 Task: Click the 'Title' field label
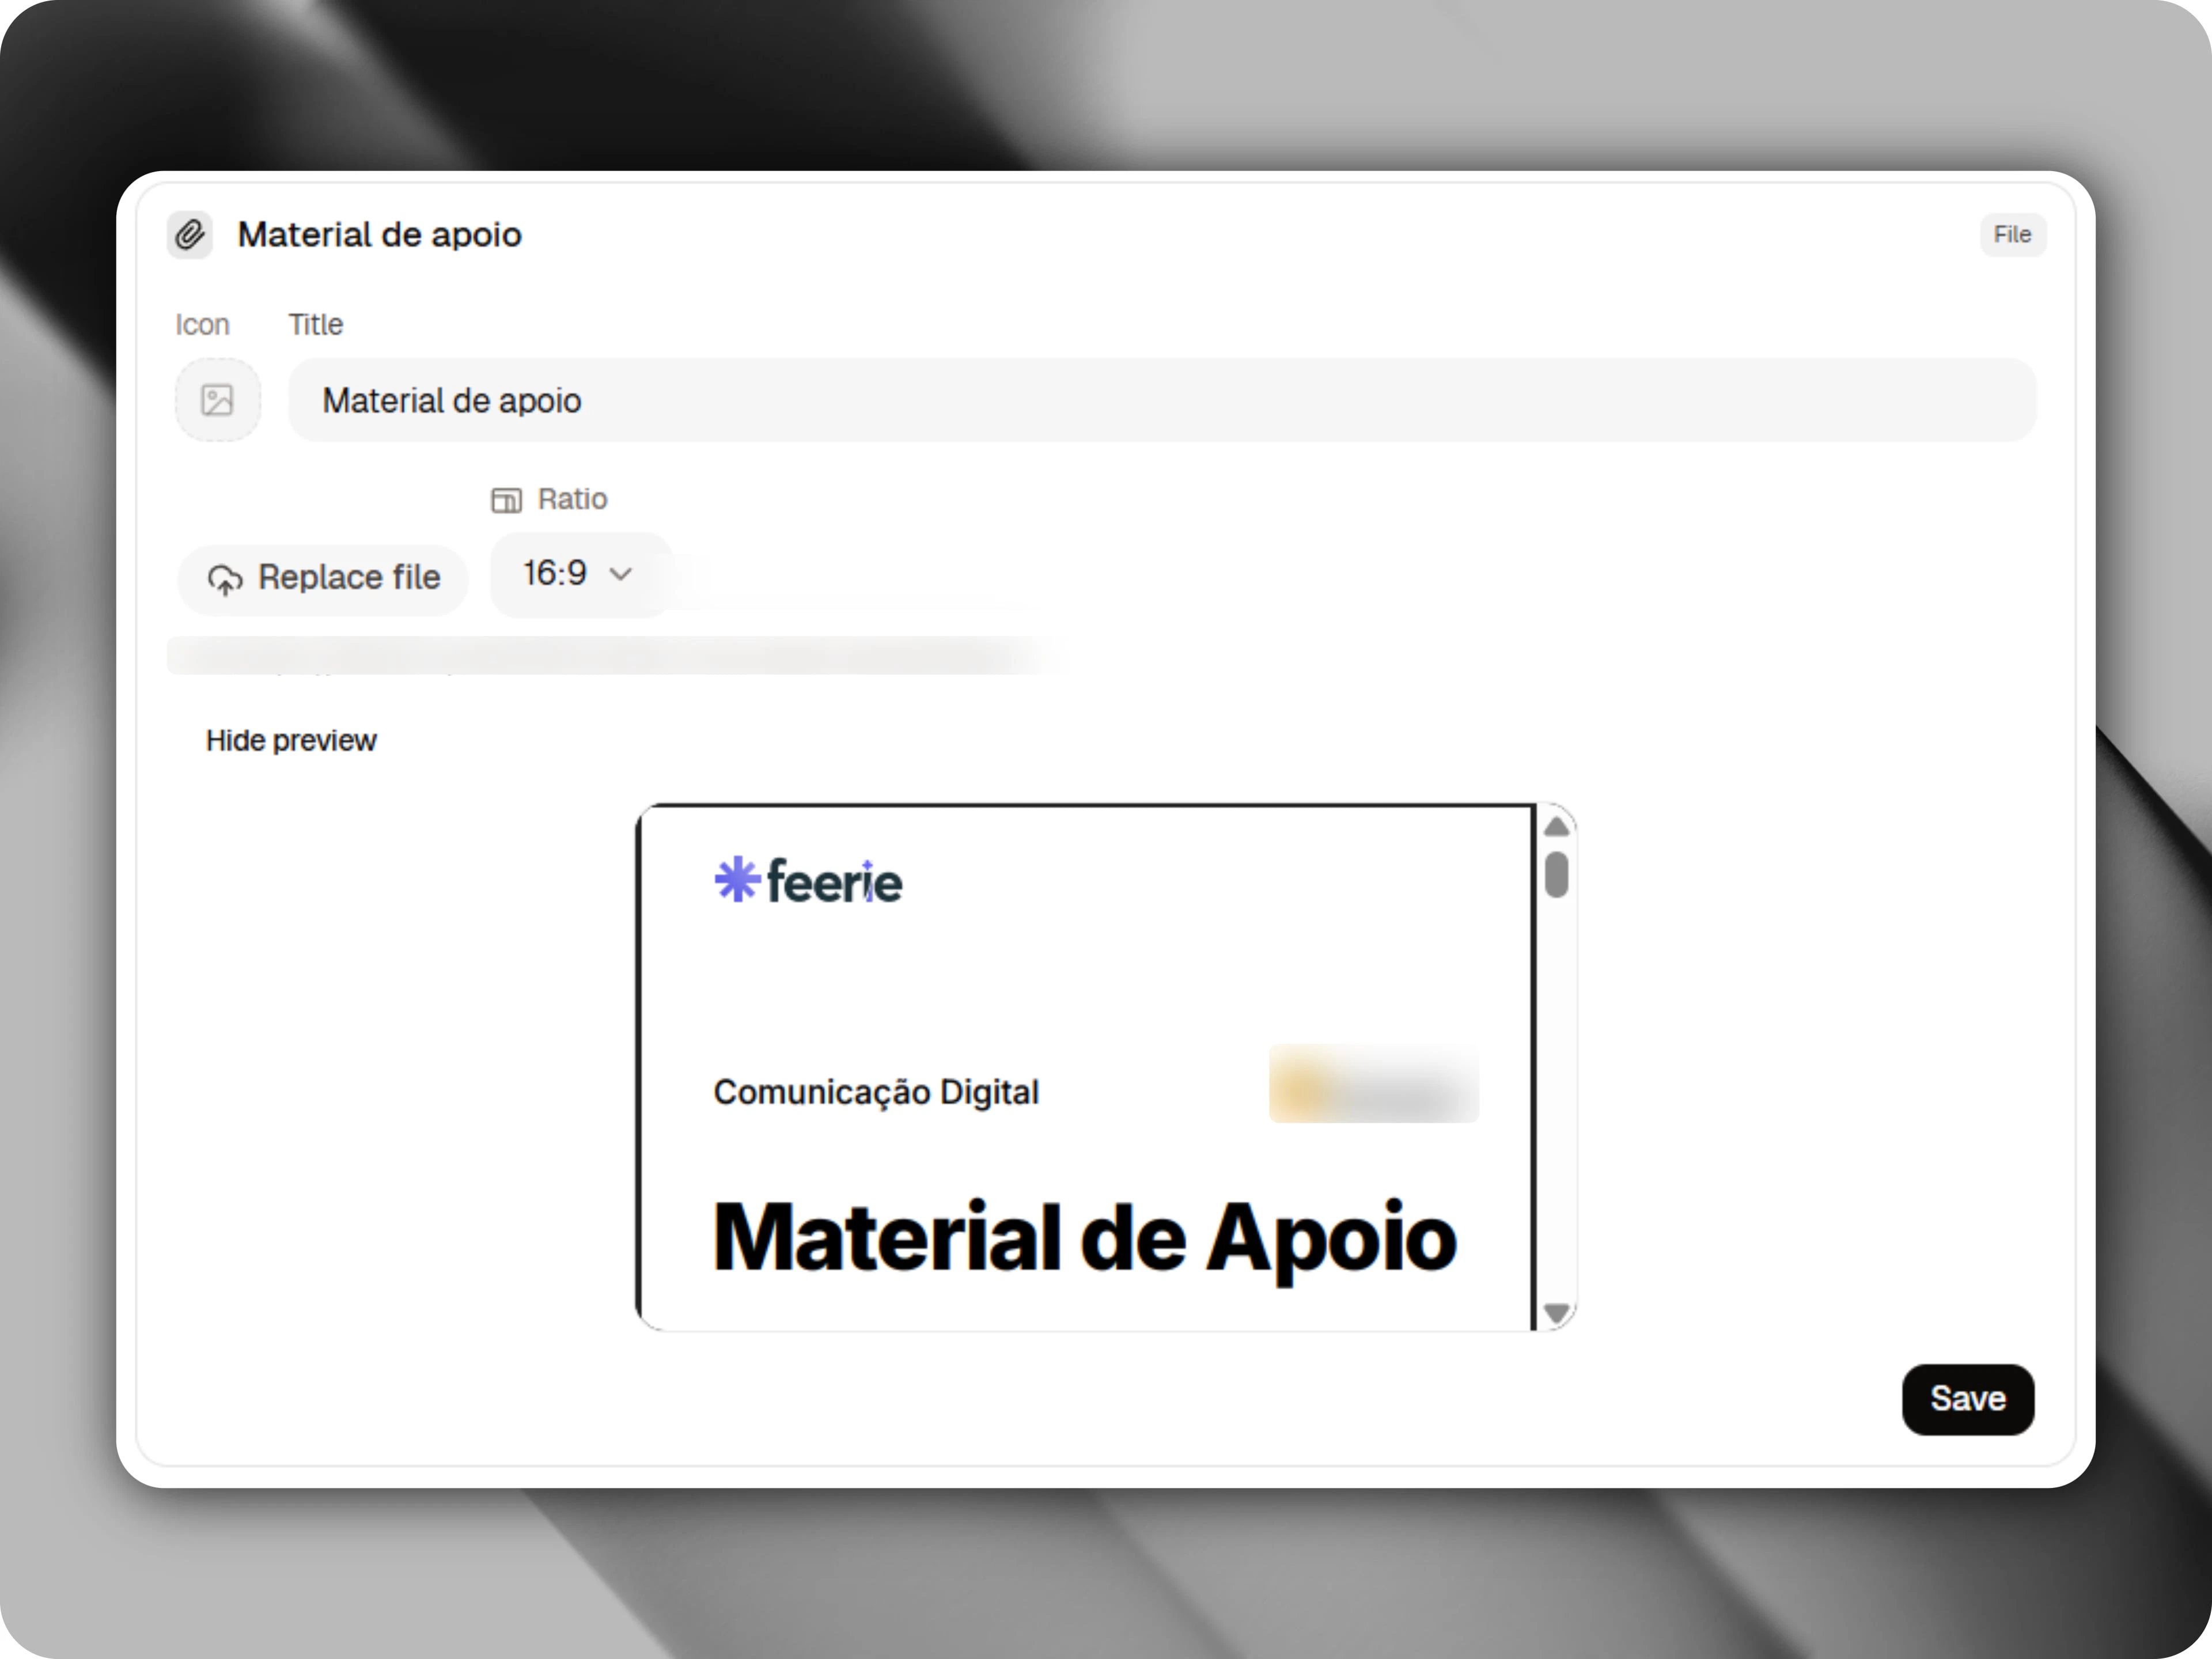(x=316, y=325)
